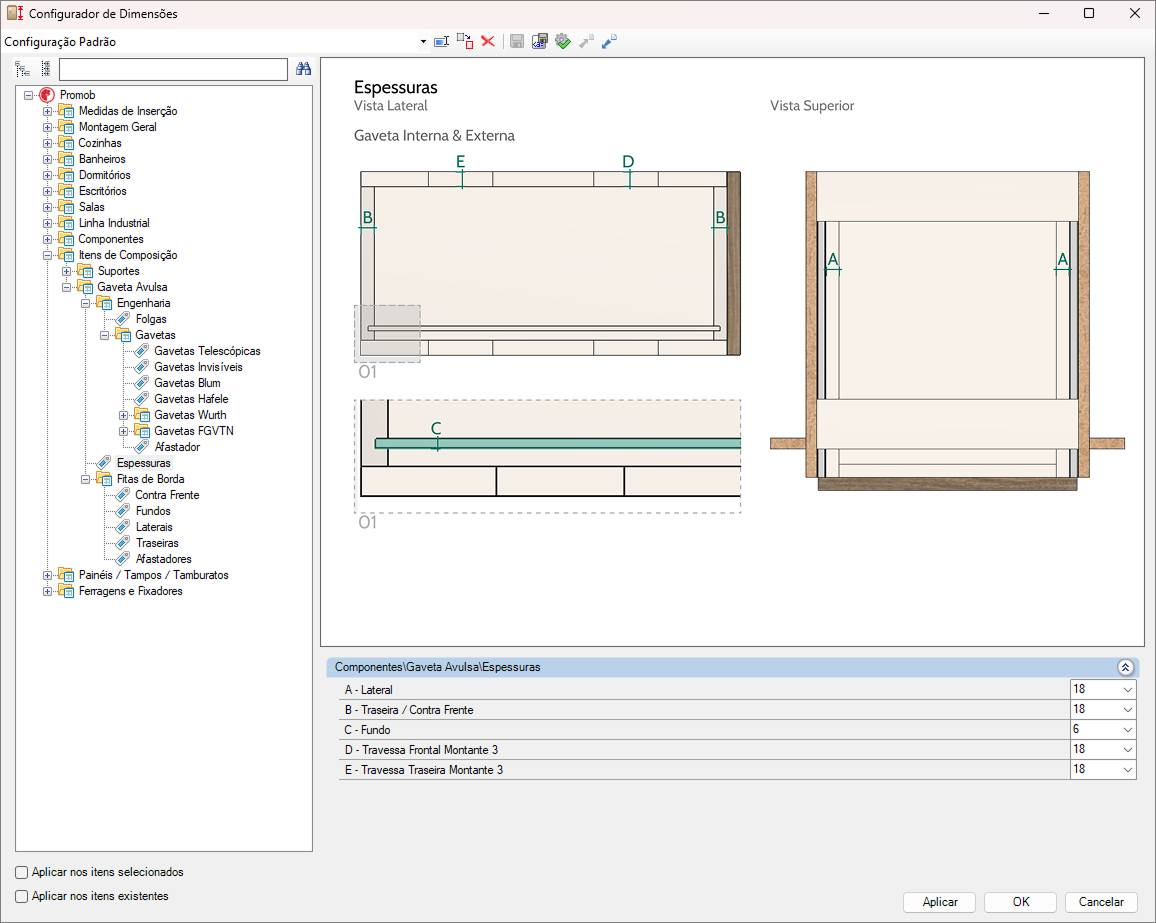Click the rename configuration icon
The width and height of the screenshot is (1156, 923).
tap(441, 42)
